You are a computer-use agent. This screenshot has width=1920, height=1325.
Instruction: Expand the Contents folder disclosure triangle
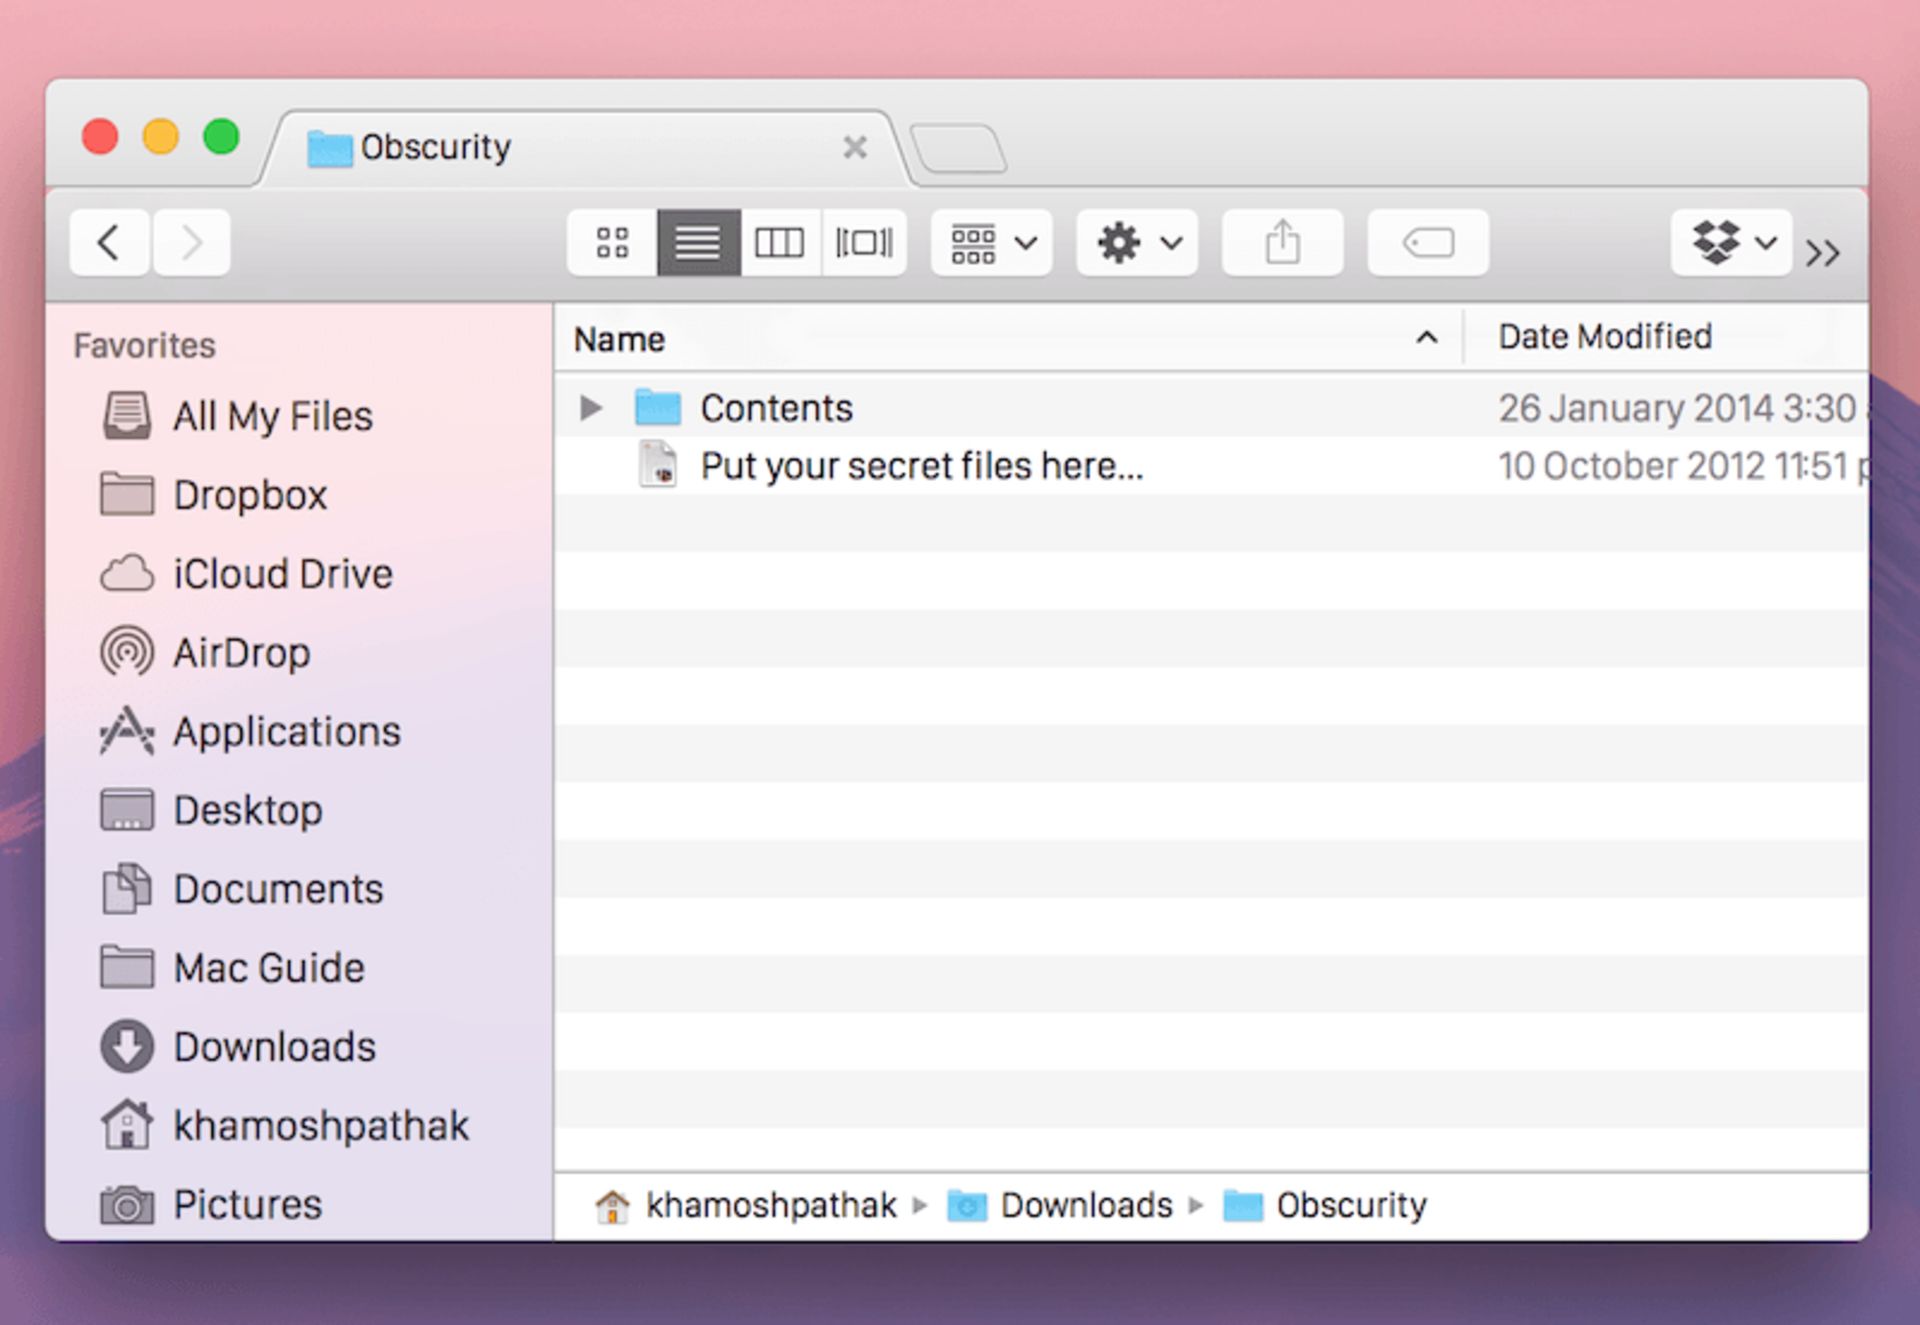pyautogui.click(x=591, y=408)
